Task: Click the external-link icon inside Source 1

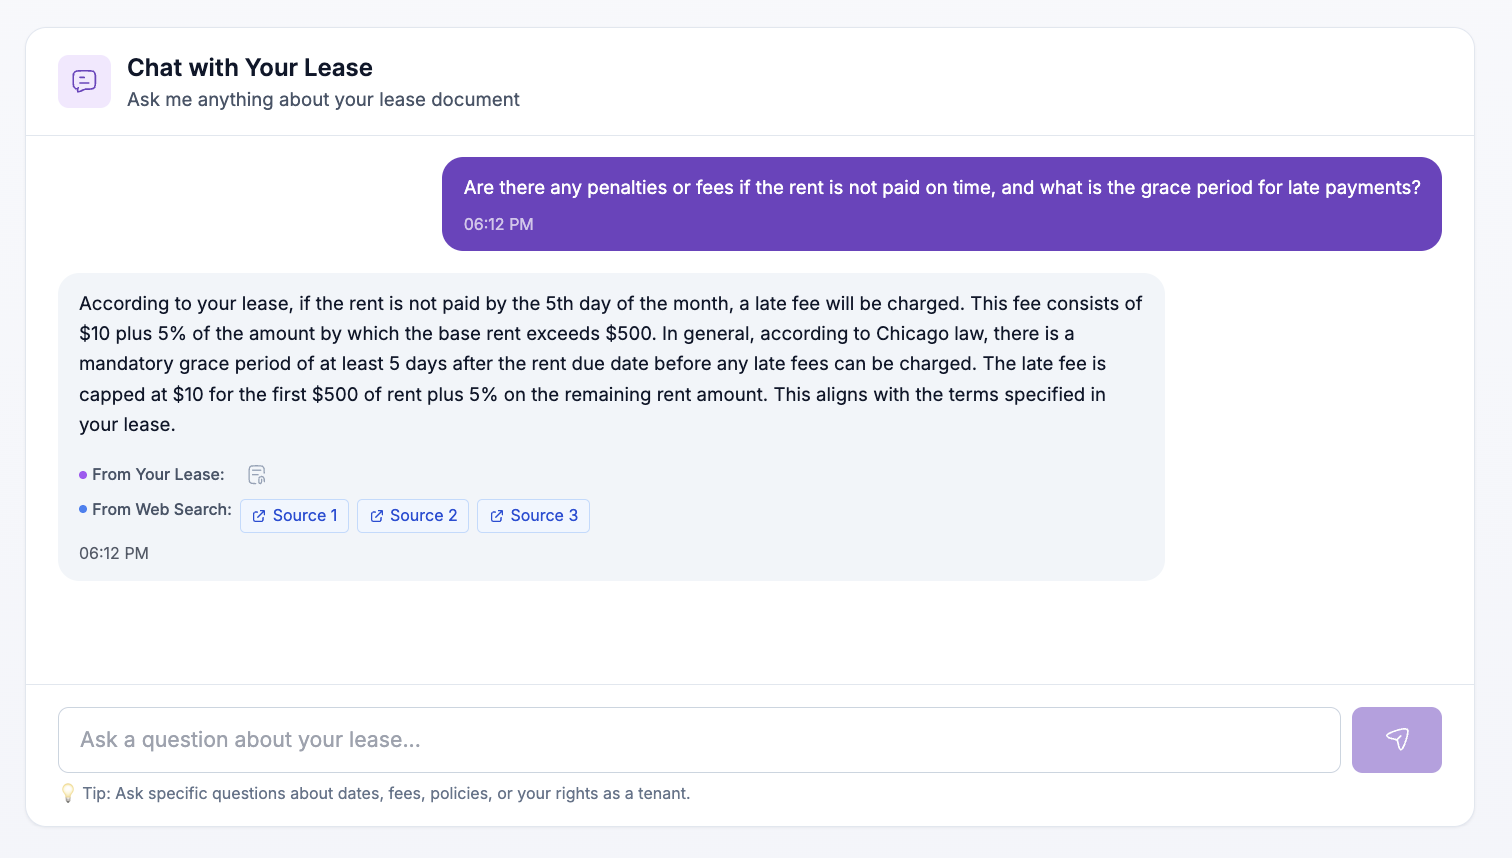Action: [x=258, y=515]
